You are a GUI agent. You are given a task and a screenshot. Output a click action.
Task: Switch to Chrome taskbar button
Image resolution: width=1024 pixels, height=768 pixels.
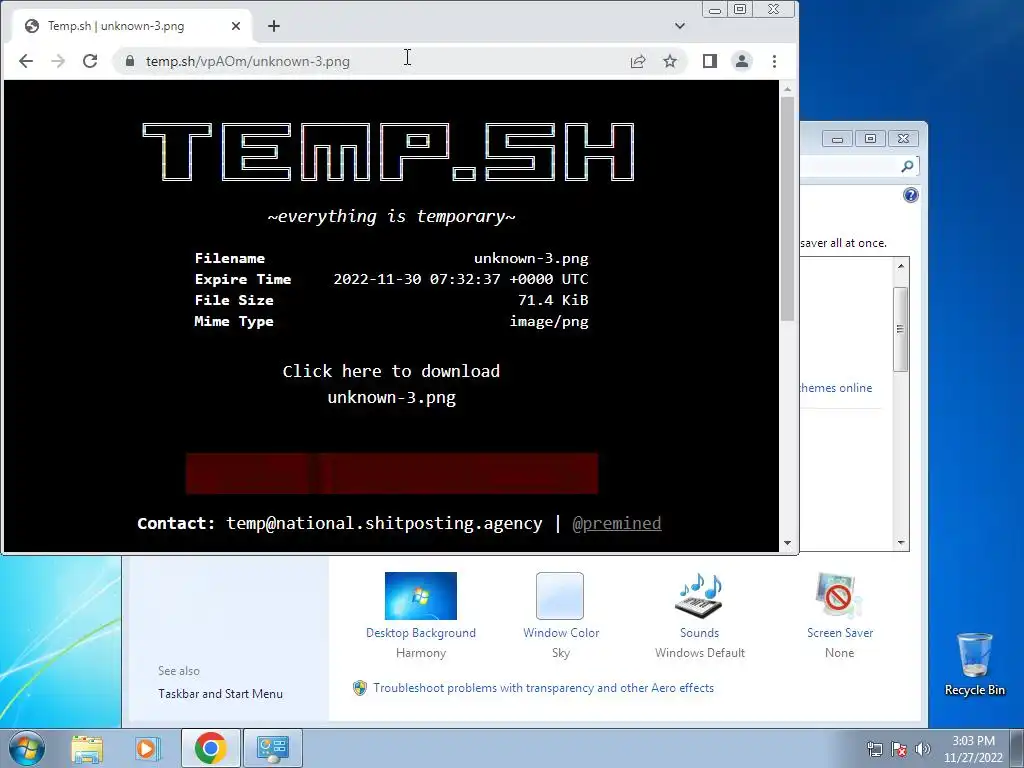210,748
